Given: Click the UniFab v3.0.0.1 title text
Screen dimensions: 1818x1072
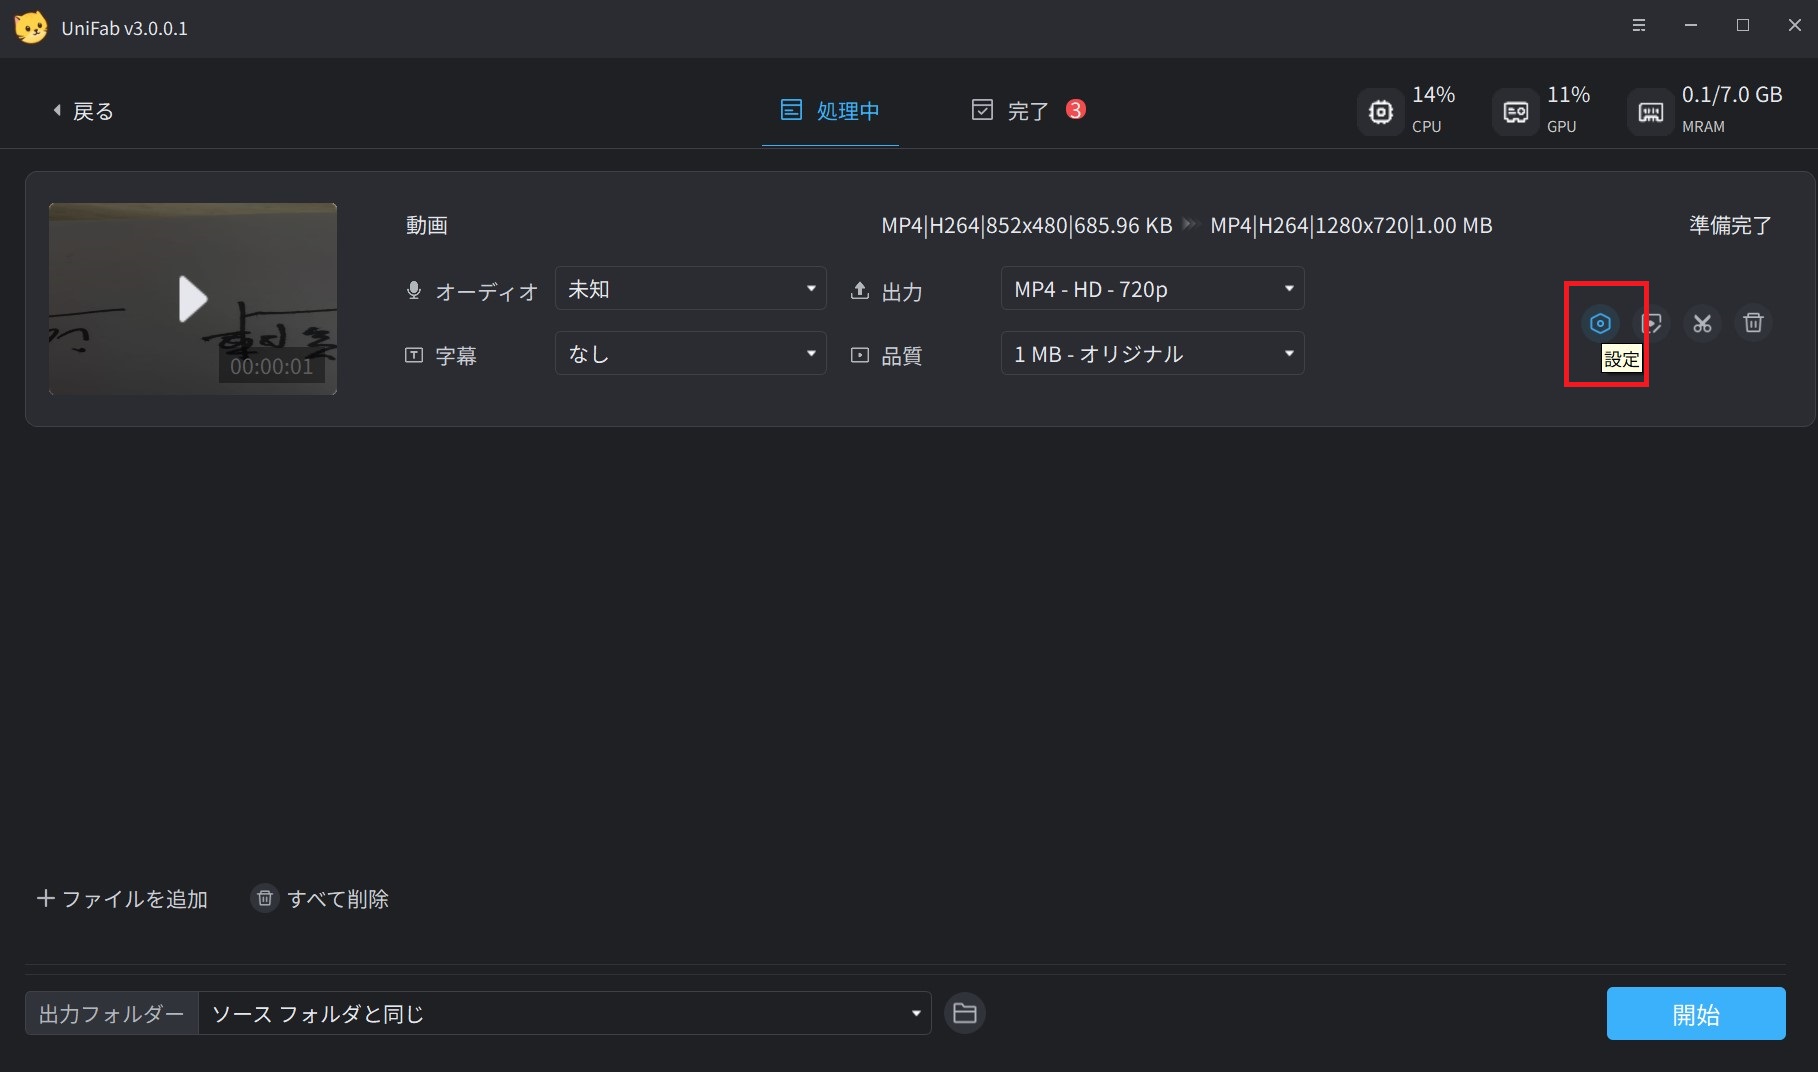Looking at the screenshot, I should tap(125, 28).
